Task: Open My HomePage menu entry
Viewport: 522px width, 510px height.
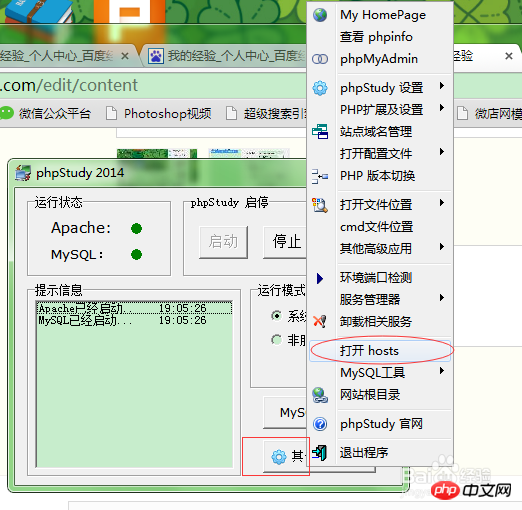Action: (380, 15)
